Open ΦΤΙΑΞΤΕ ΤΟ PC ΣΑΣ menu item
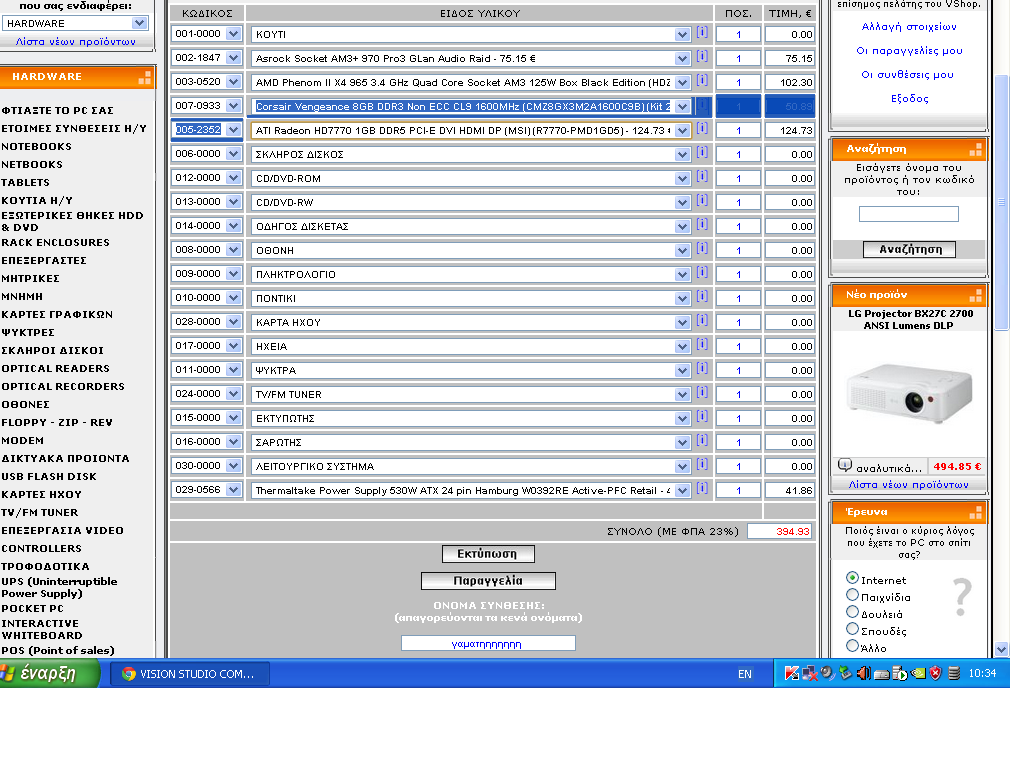 point(57,110)
